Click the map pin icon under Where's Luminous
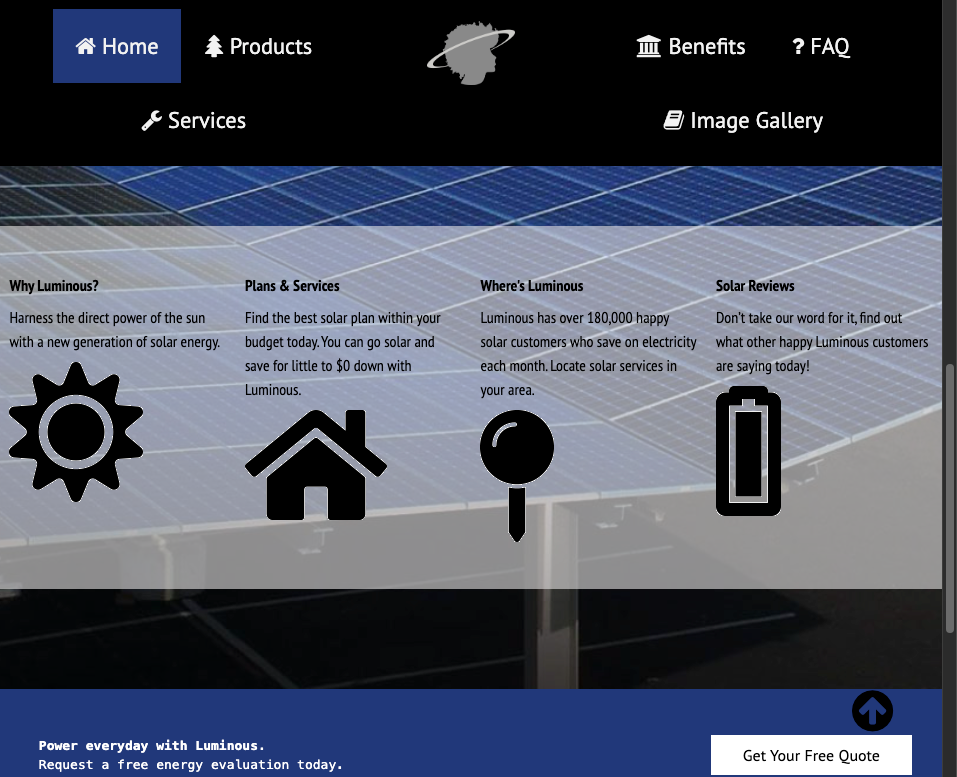This screenshot has width=957, height=777. click(x=517, y=475)
